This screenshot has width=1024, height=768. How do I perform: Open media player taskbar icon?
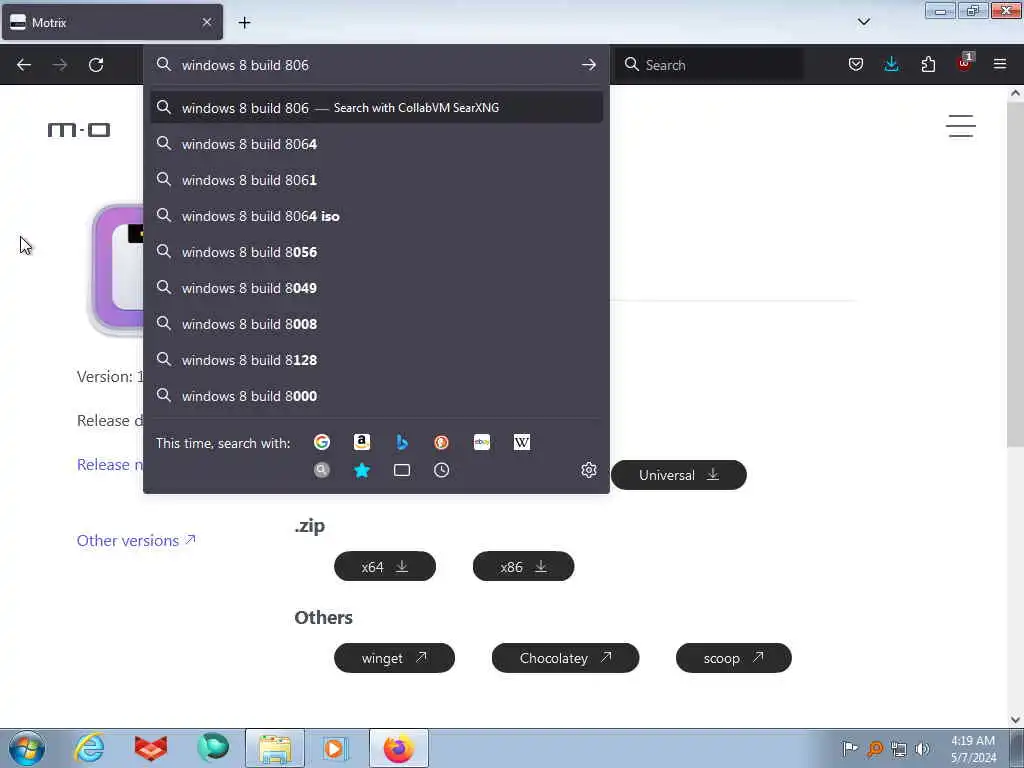(x=336, y=748)
